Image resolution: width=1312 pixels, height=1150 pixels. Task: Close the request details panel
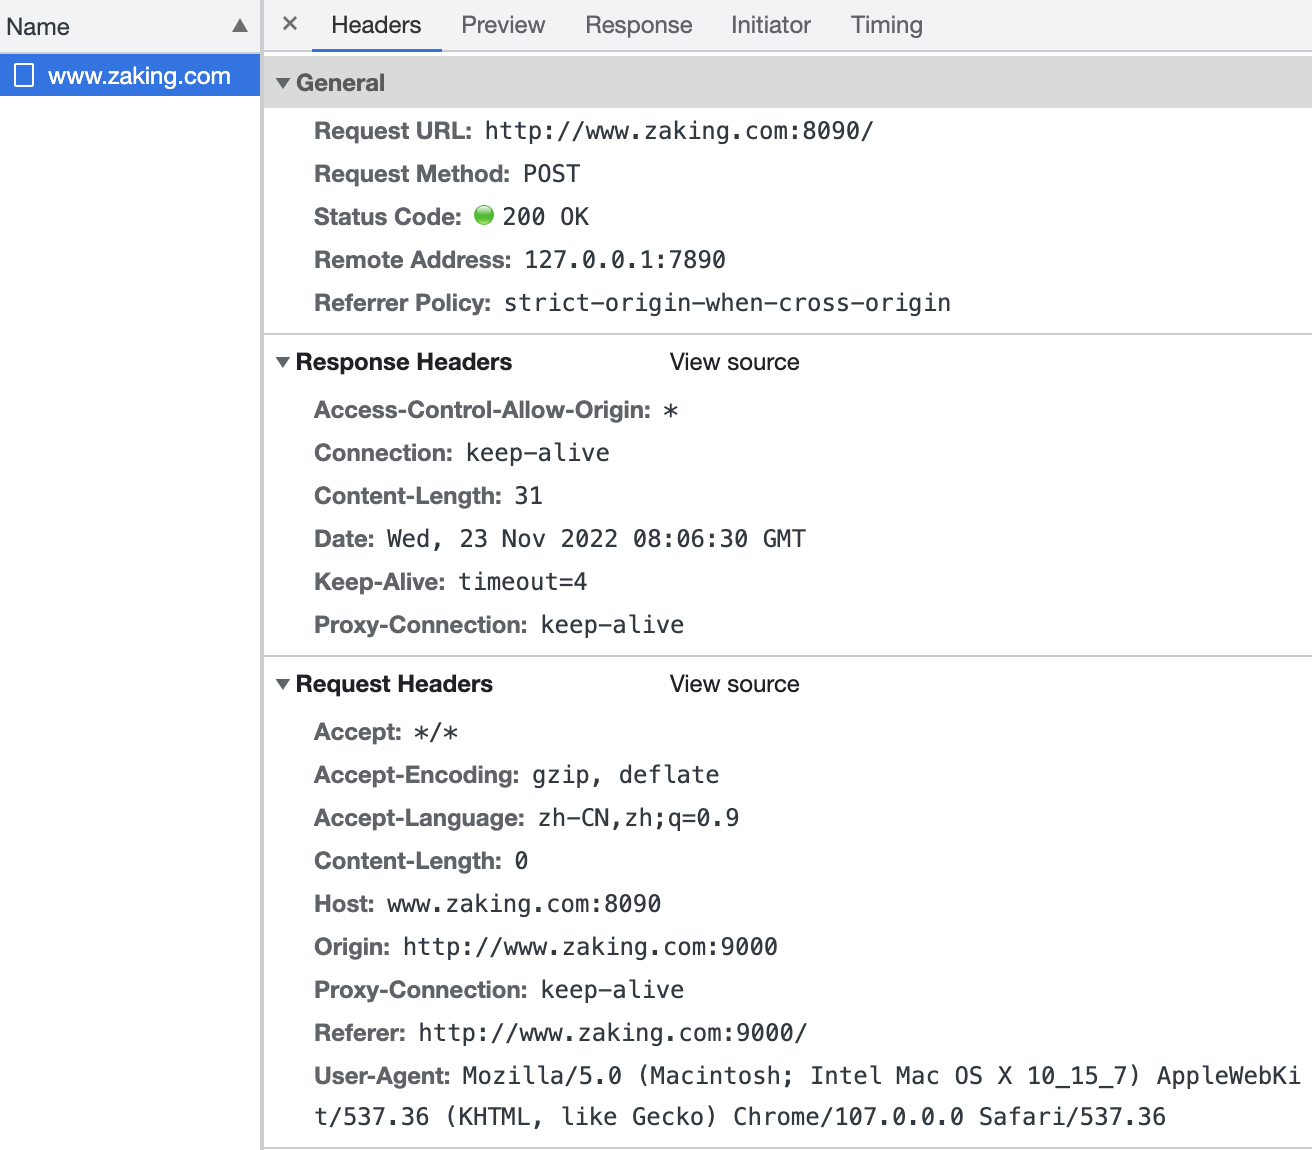pos(290,24)
